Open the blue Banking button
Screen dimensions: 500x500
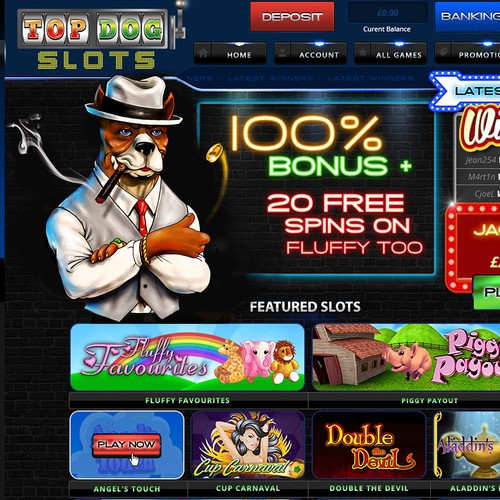click(468, 17)
